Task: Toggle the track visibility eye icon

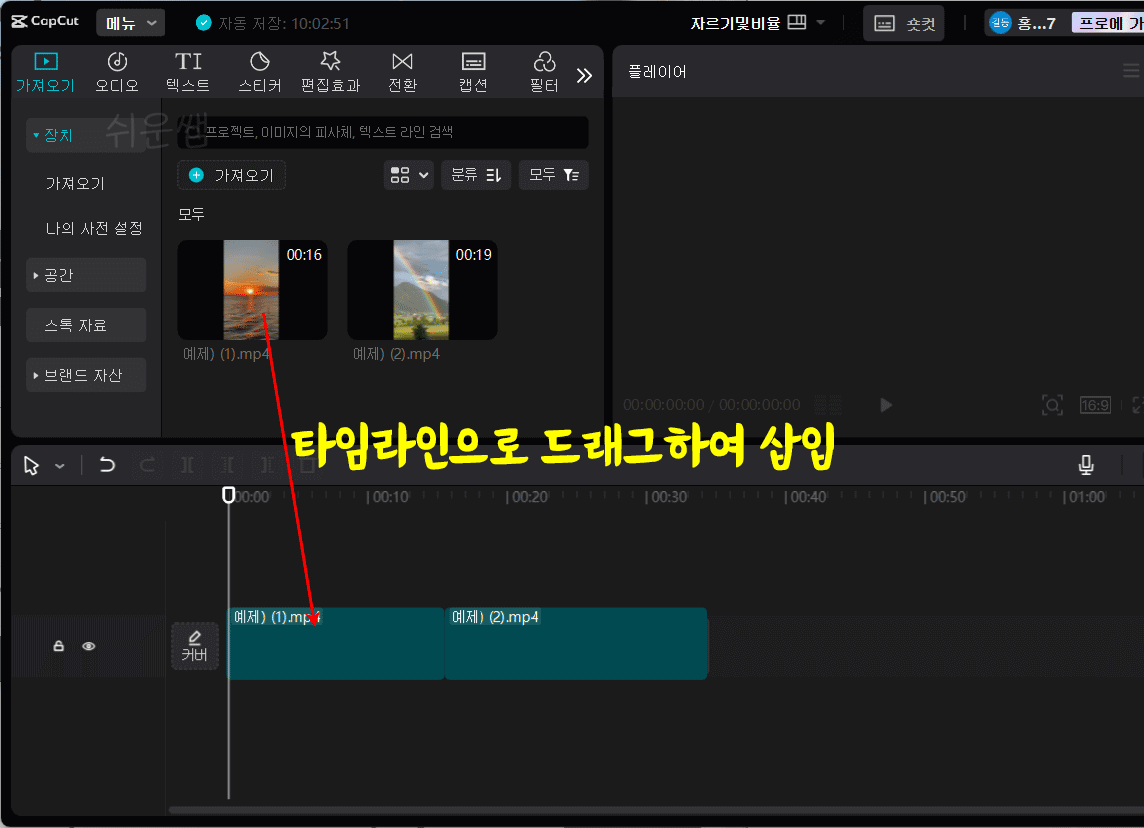Action: tap(89, 646)
